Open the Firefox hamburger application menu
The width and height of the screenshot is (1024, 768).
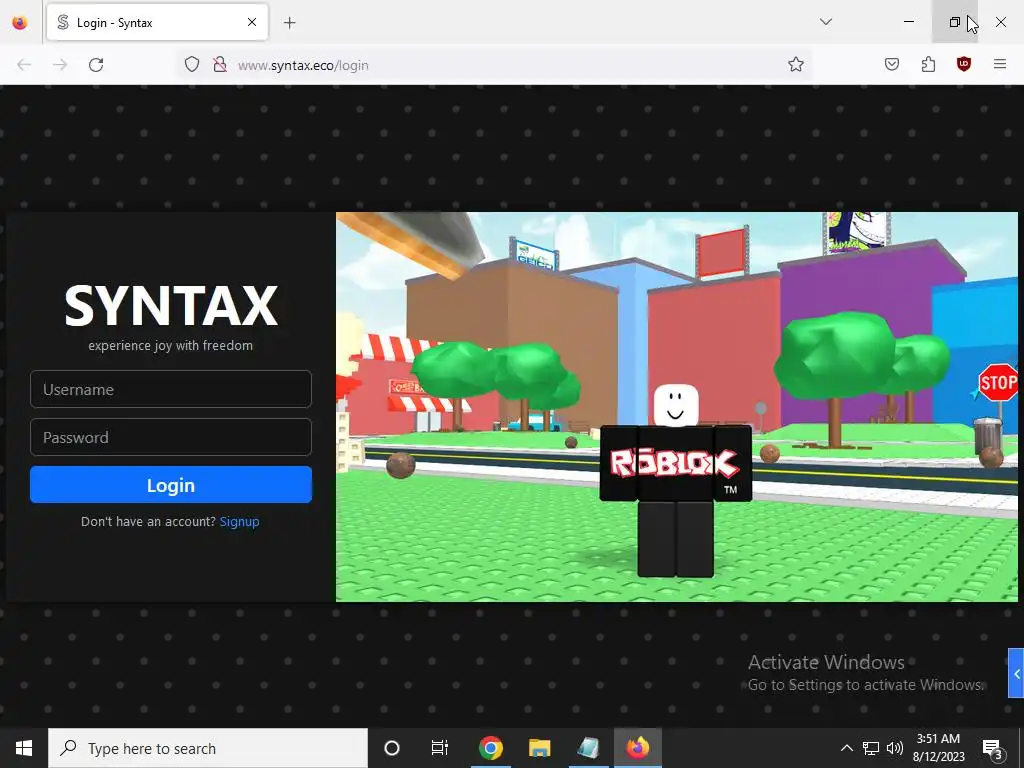[1000, 64]
